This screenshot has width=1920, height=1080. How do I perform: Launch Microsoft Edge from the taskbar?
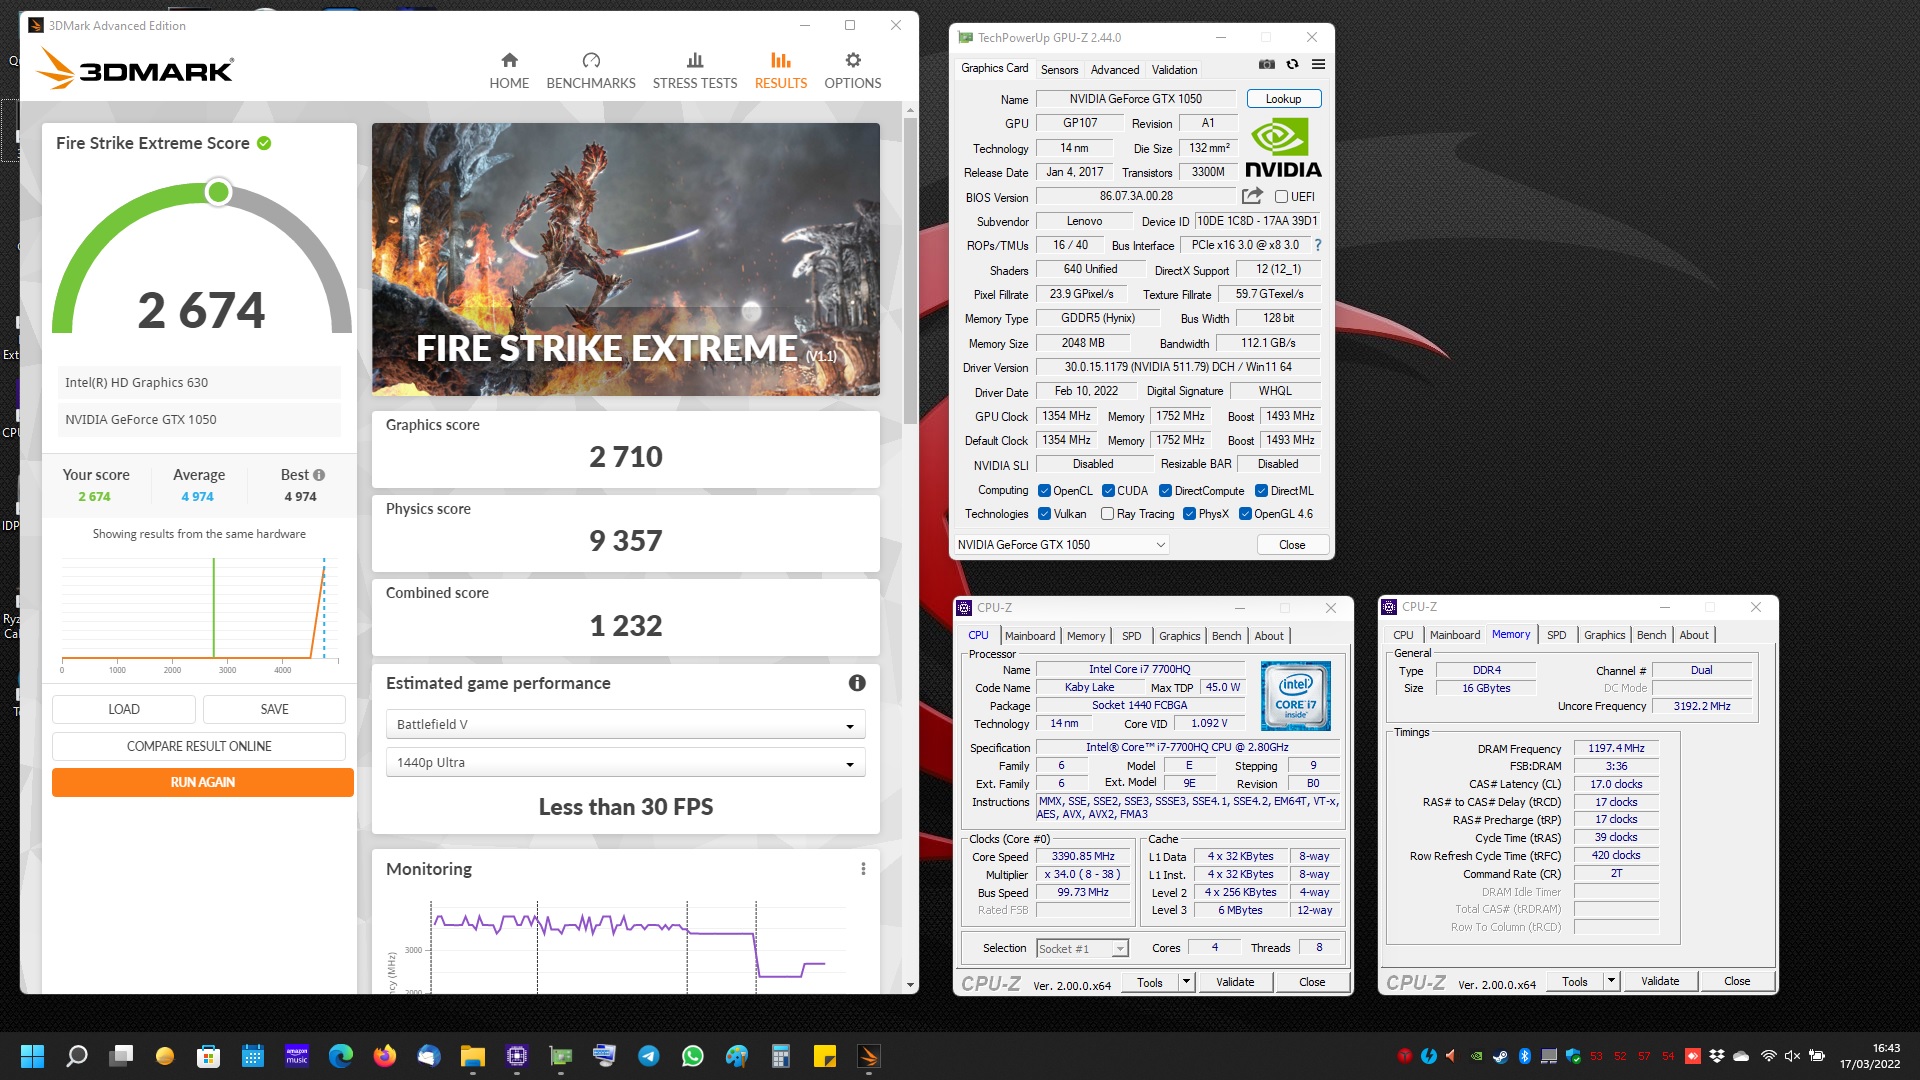click(x=341, y=1056)
